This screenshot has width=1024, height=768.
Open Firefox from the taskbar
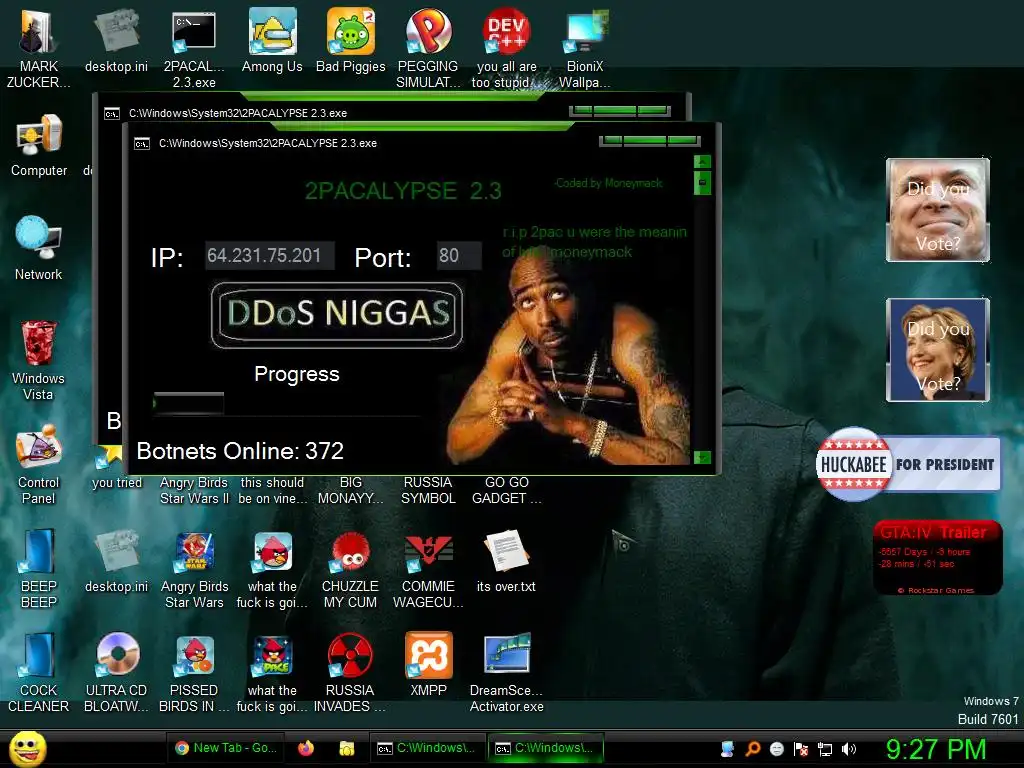point(306,748)
